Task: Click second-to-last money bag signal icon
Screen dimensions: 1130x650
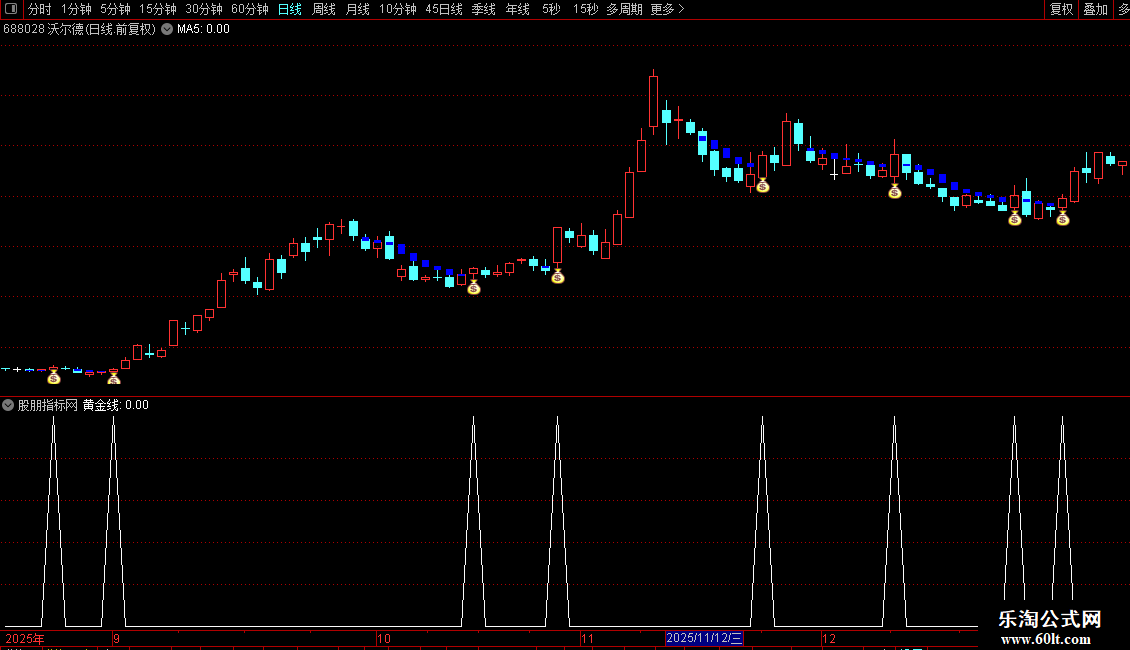Action: pyautogui.click(x=1015, y=218)
